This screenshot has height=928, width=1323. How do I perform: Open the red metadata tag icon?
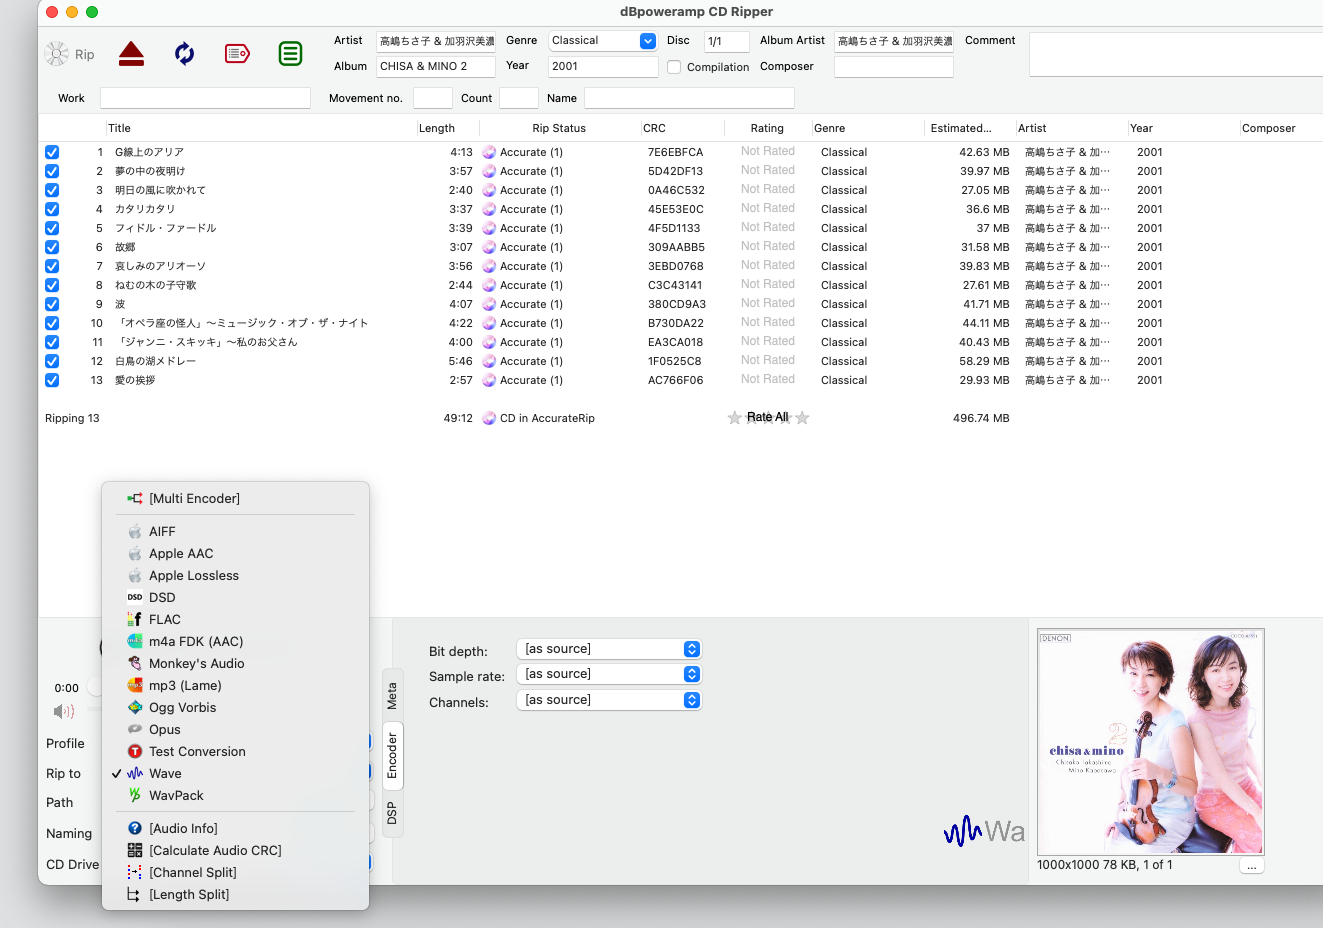(237, 54)
